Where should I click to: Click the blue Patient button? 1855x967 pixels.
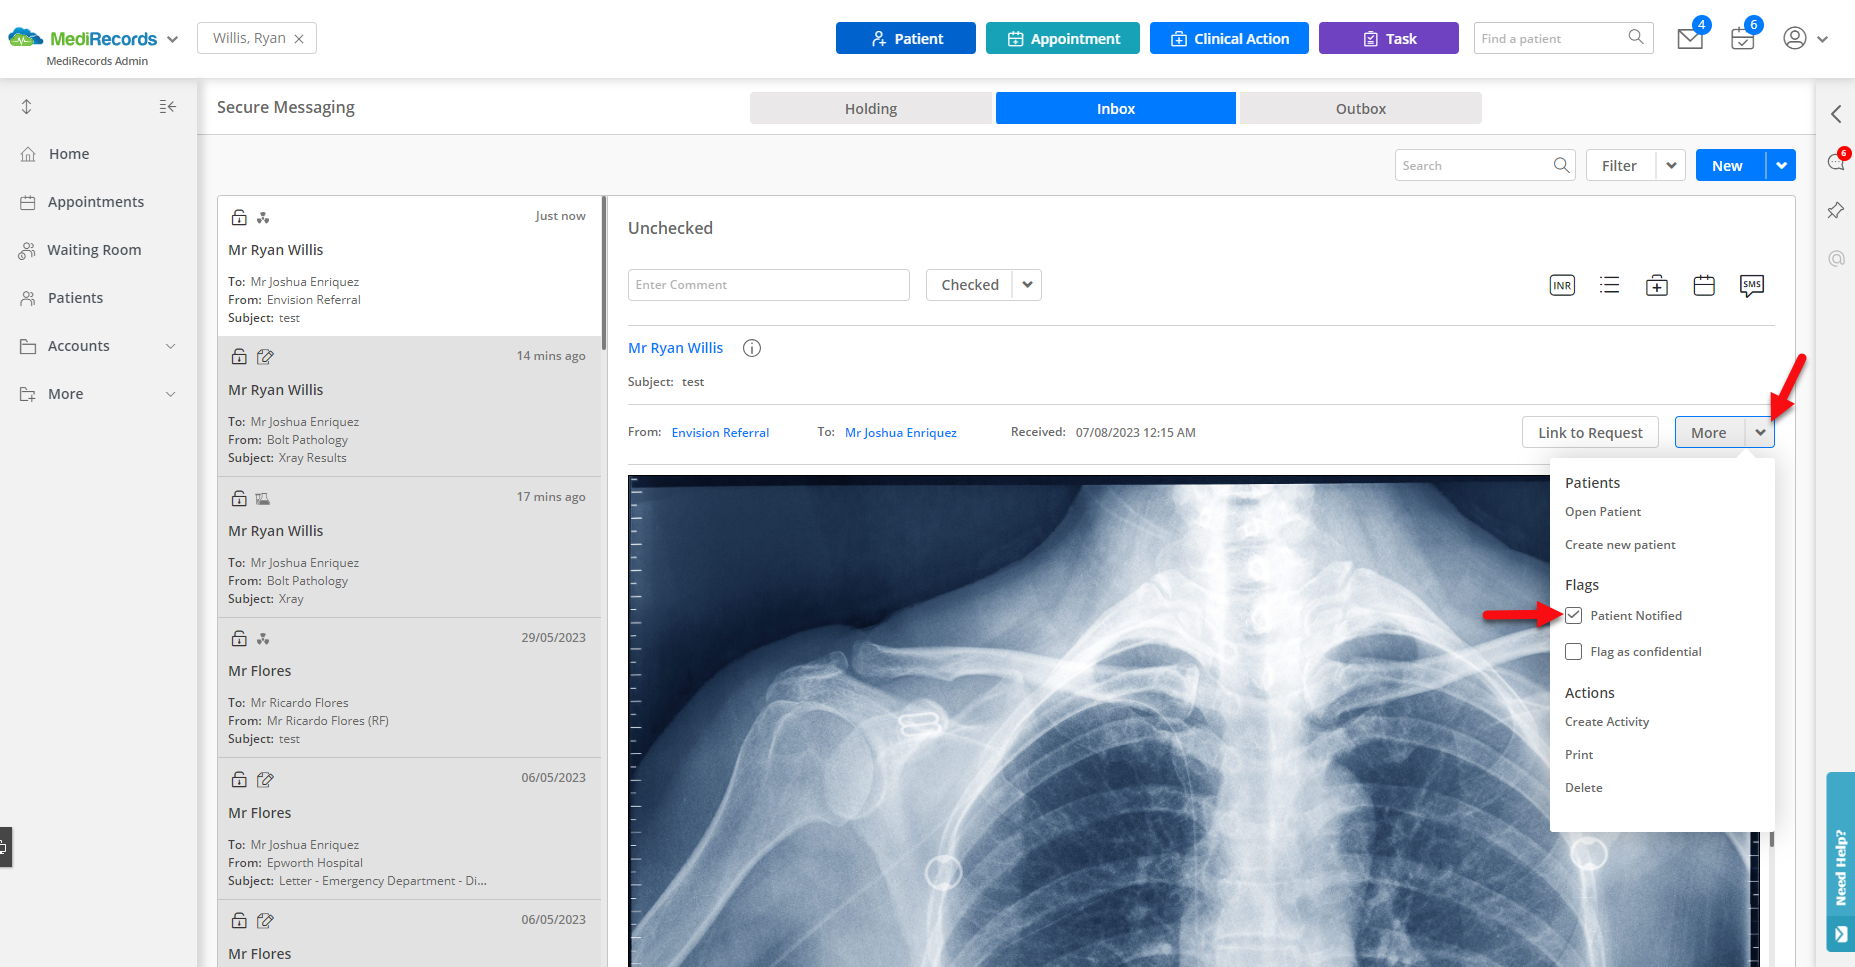(906, 38)
